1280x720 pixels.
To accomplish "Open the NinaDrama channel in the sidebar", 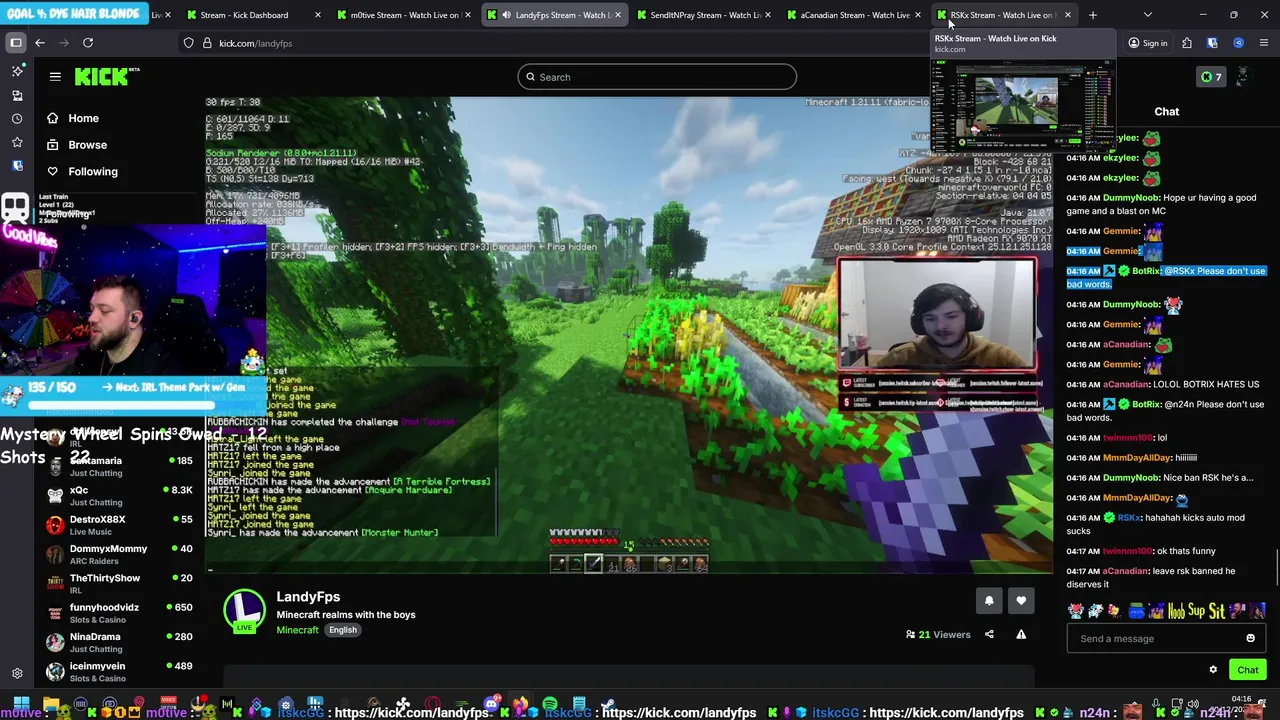I will [x=120, y=642].
